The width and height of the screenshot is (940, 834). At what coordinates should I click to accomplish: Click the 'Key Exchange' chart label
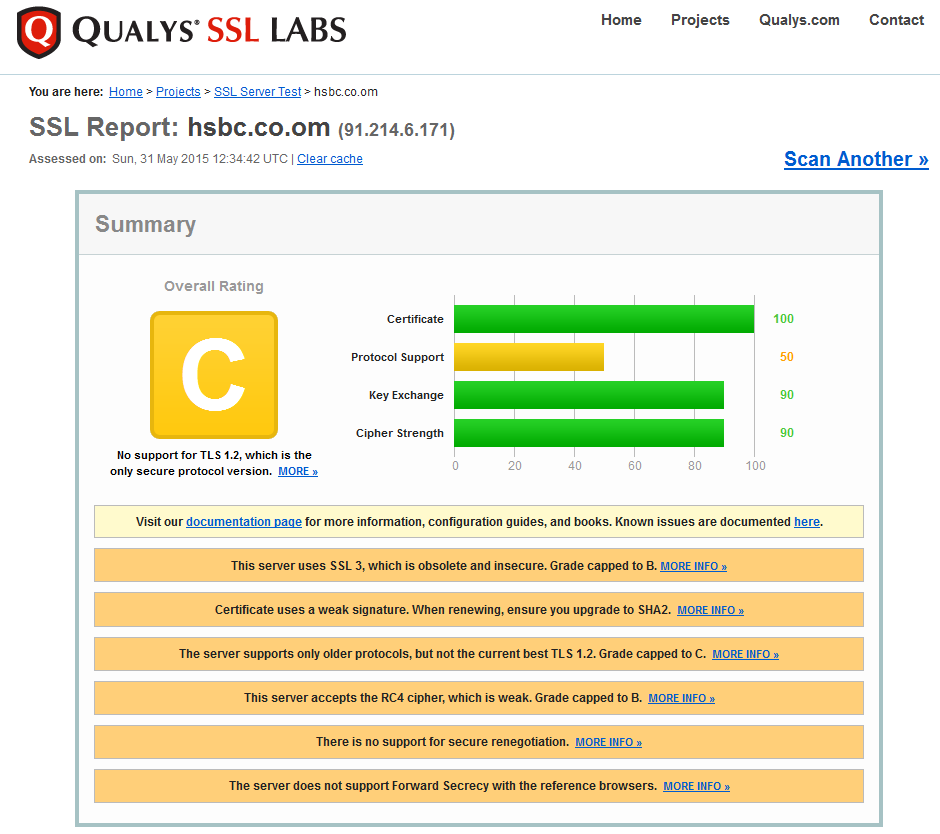[x=406, y=395]
